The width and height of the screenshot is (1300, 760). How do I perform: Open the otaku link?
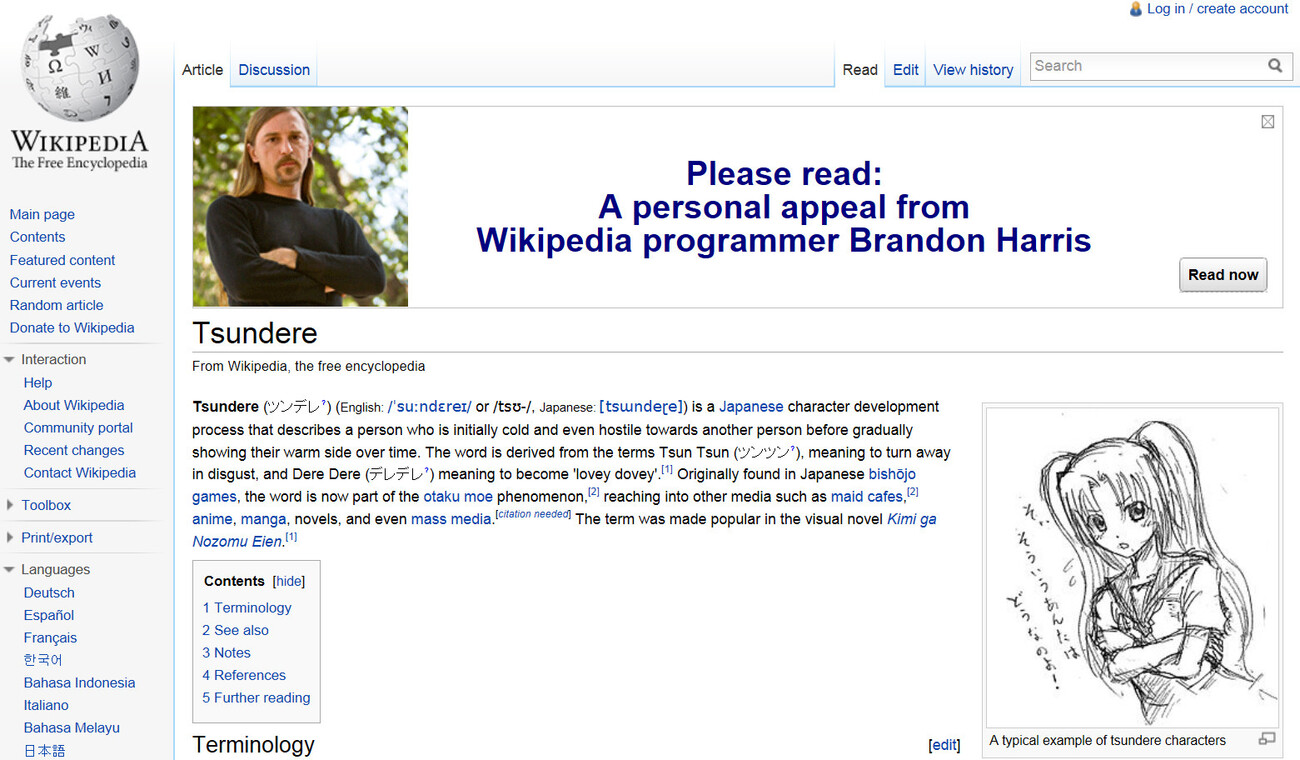point(441,497)
